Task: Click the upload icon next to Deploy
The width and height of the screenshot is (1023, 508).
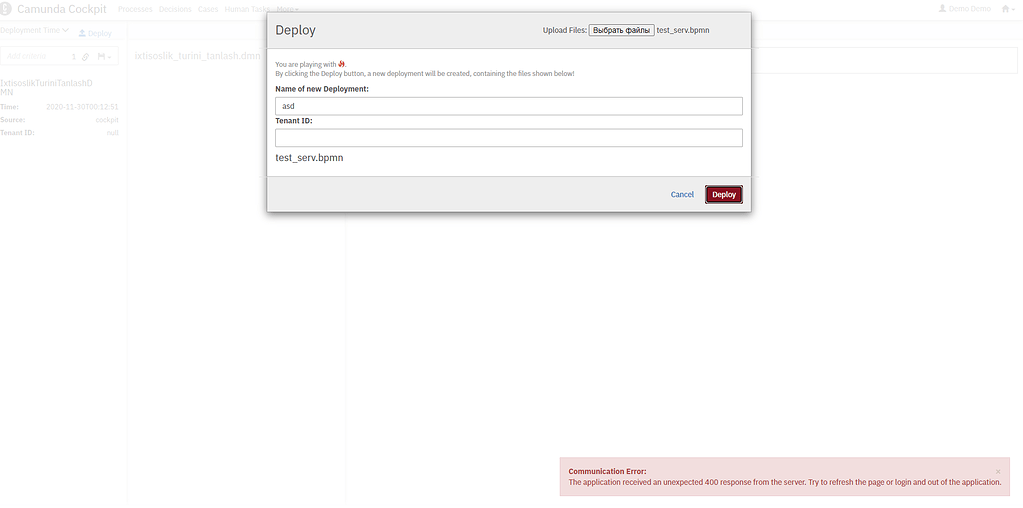Action: [x=83, y=33]
